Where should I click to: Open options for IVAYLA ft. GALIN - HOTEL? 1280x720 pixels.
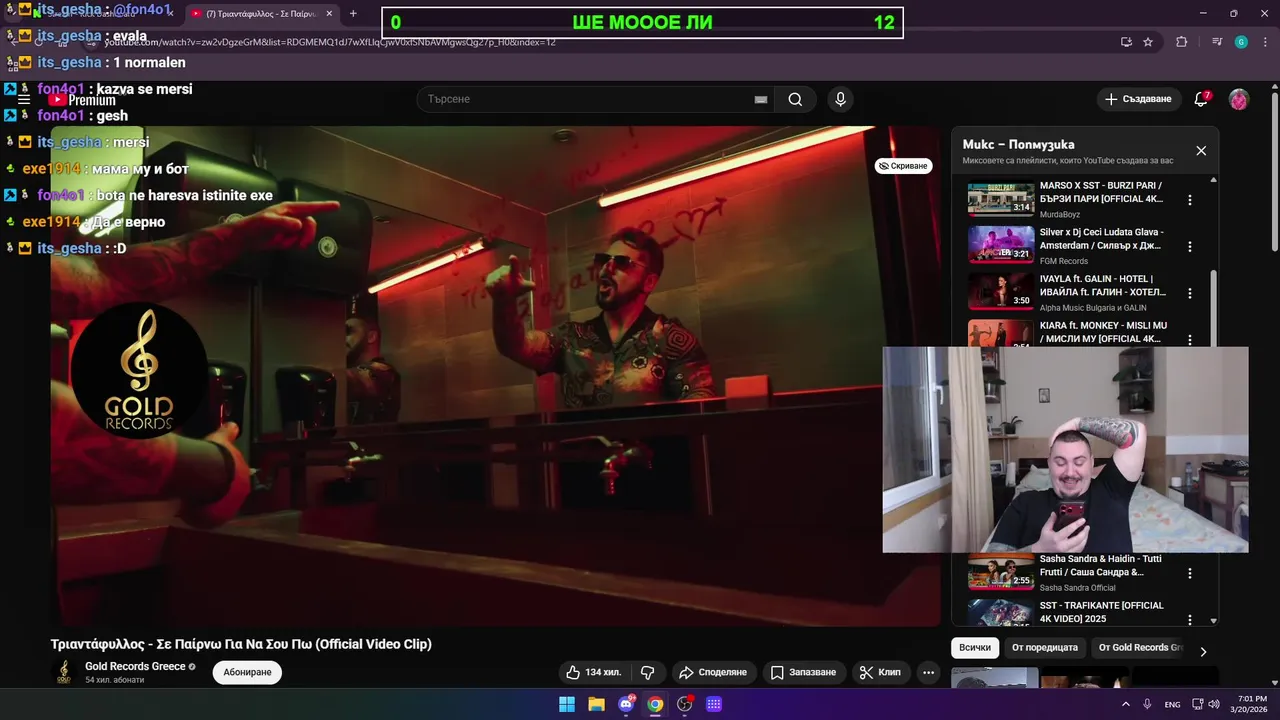tap(1190, 293)
